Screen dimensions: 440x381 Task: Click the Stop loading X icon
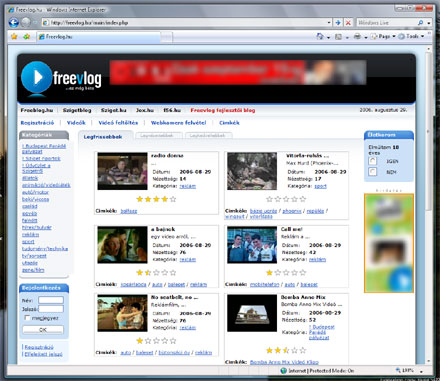[x=348, y=23]
